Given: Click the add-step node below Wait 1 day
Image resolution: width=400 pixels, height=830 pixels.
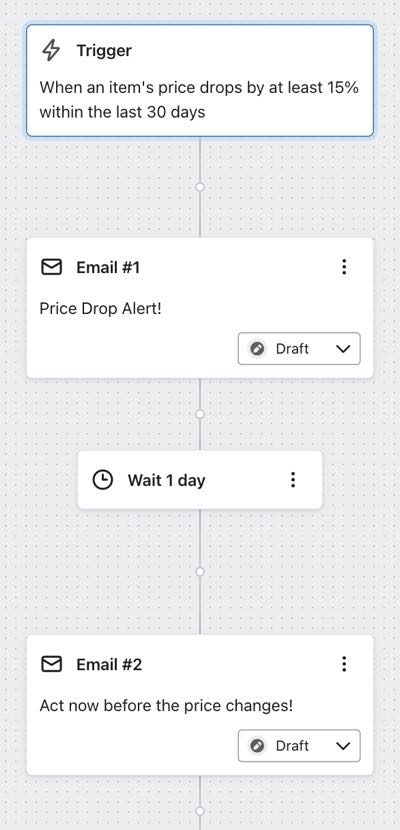Looking at the screenshot, I should point(200,572).
